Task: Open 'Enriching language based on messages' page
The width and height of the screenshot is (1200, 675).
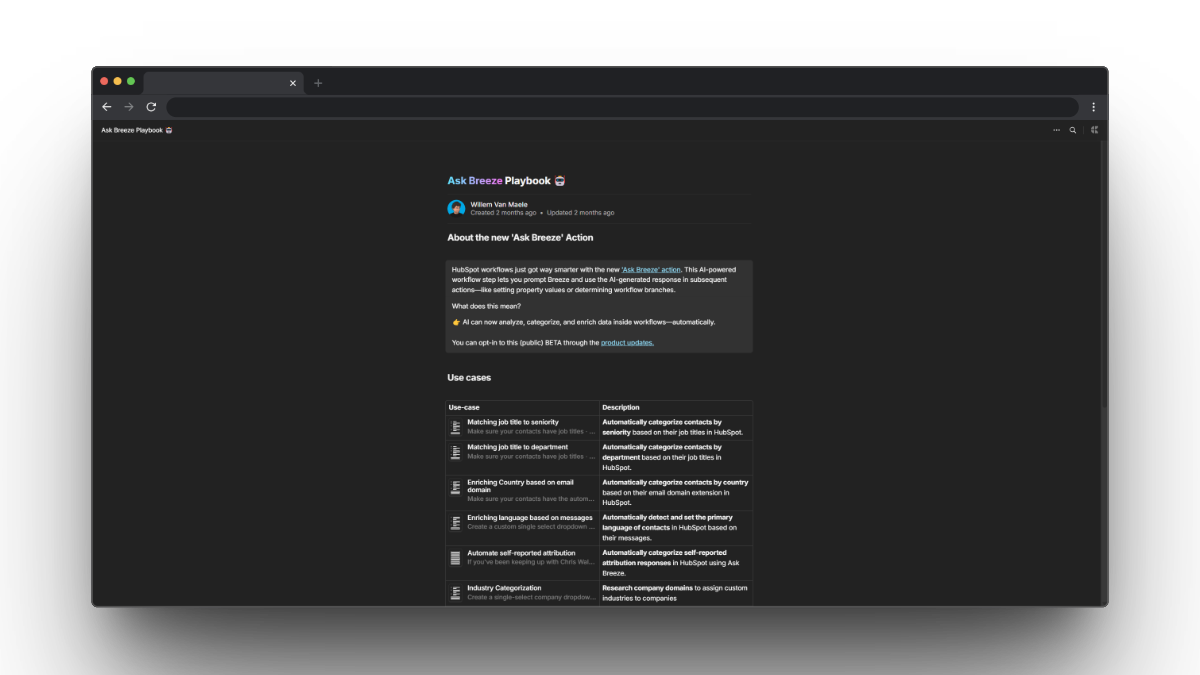Action: pos(530,518)
